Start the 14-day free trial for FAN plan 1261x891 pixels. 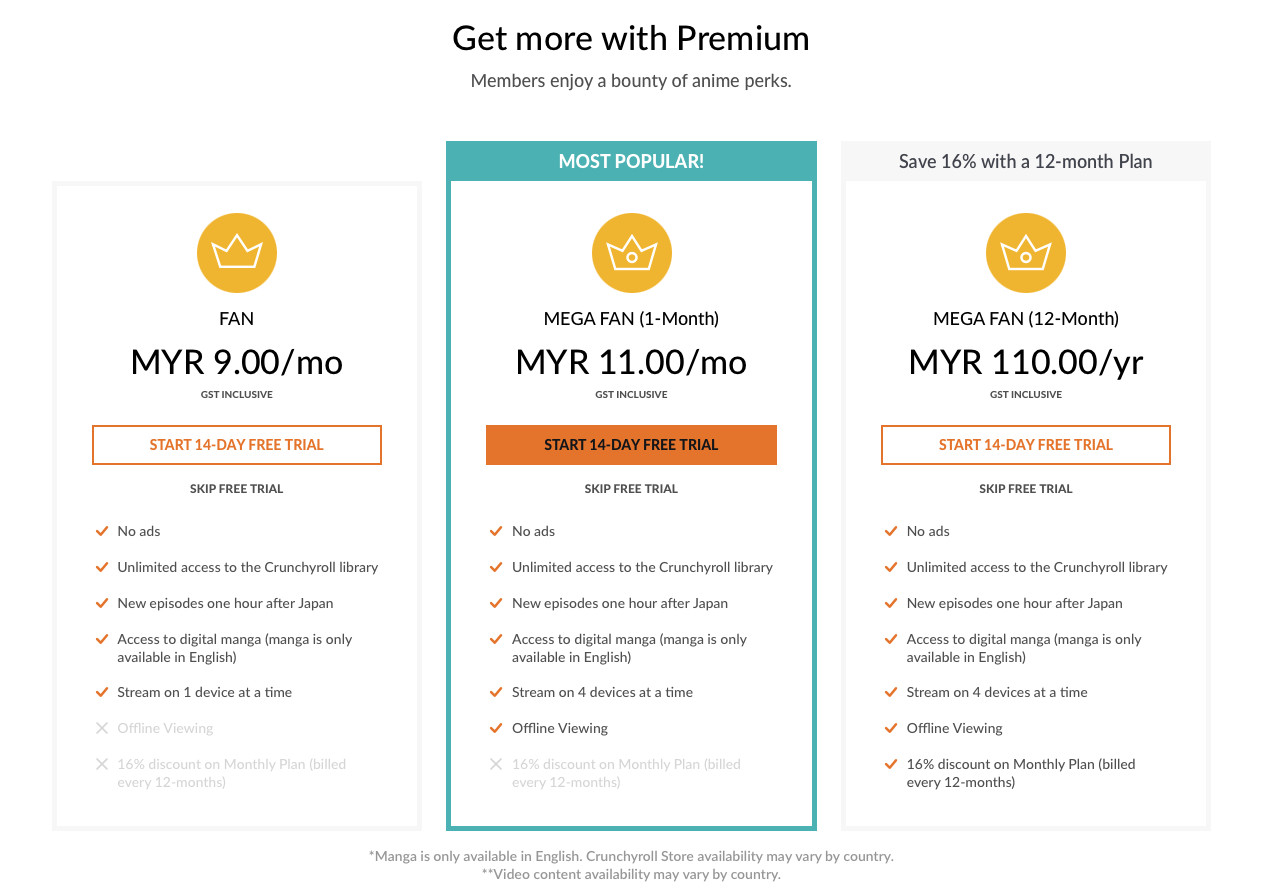click(236, 444)
